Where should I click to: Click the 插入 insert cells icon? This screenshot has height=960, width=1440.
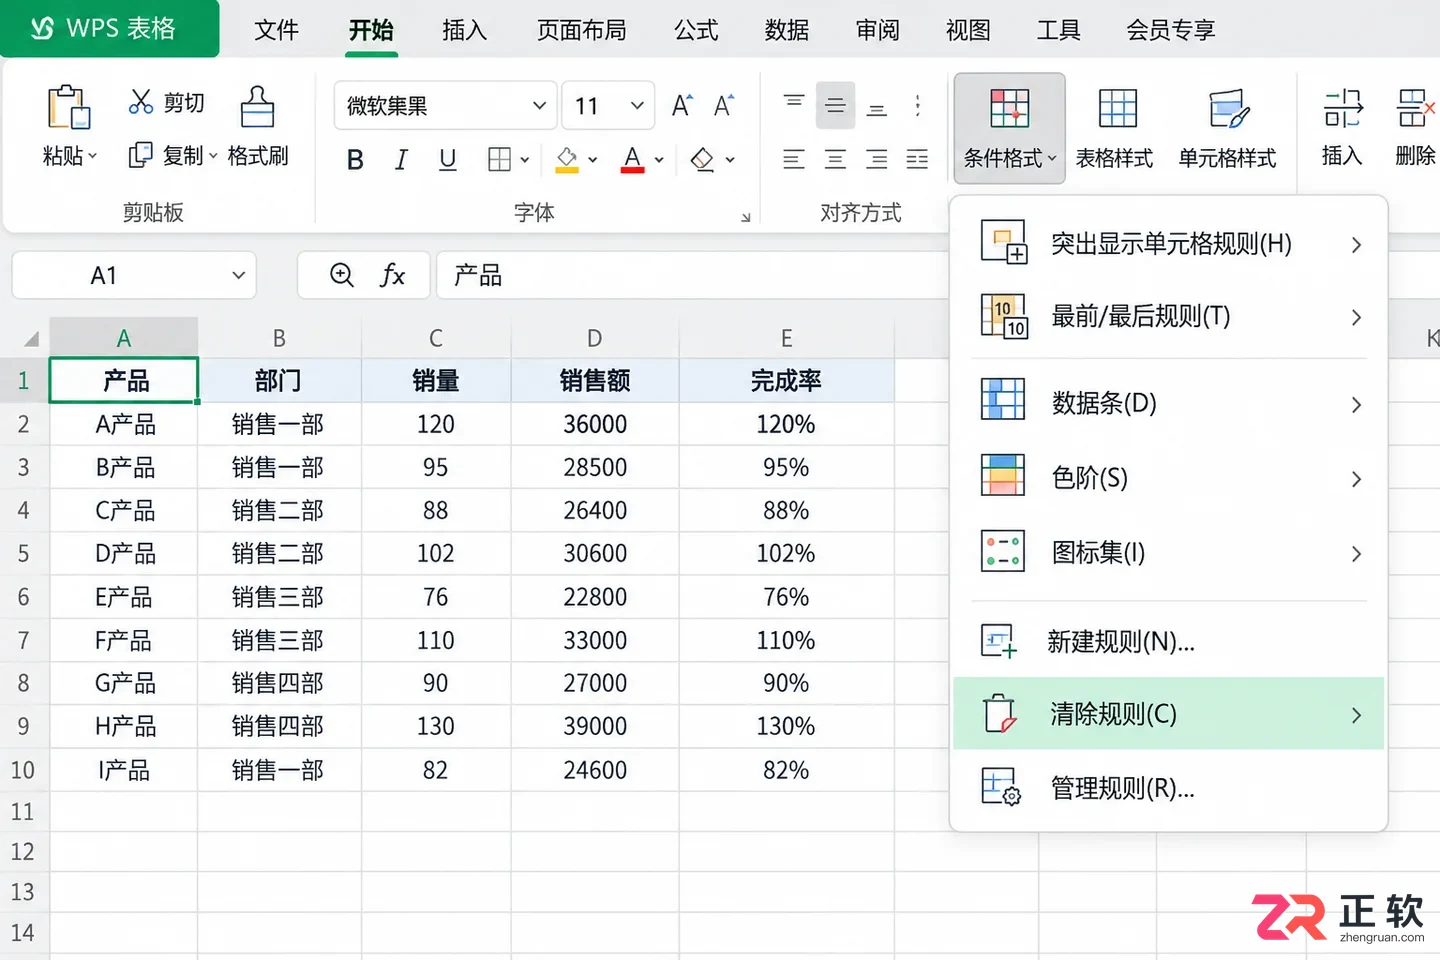(1342, 108)
